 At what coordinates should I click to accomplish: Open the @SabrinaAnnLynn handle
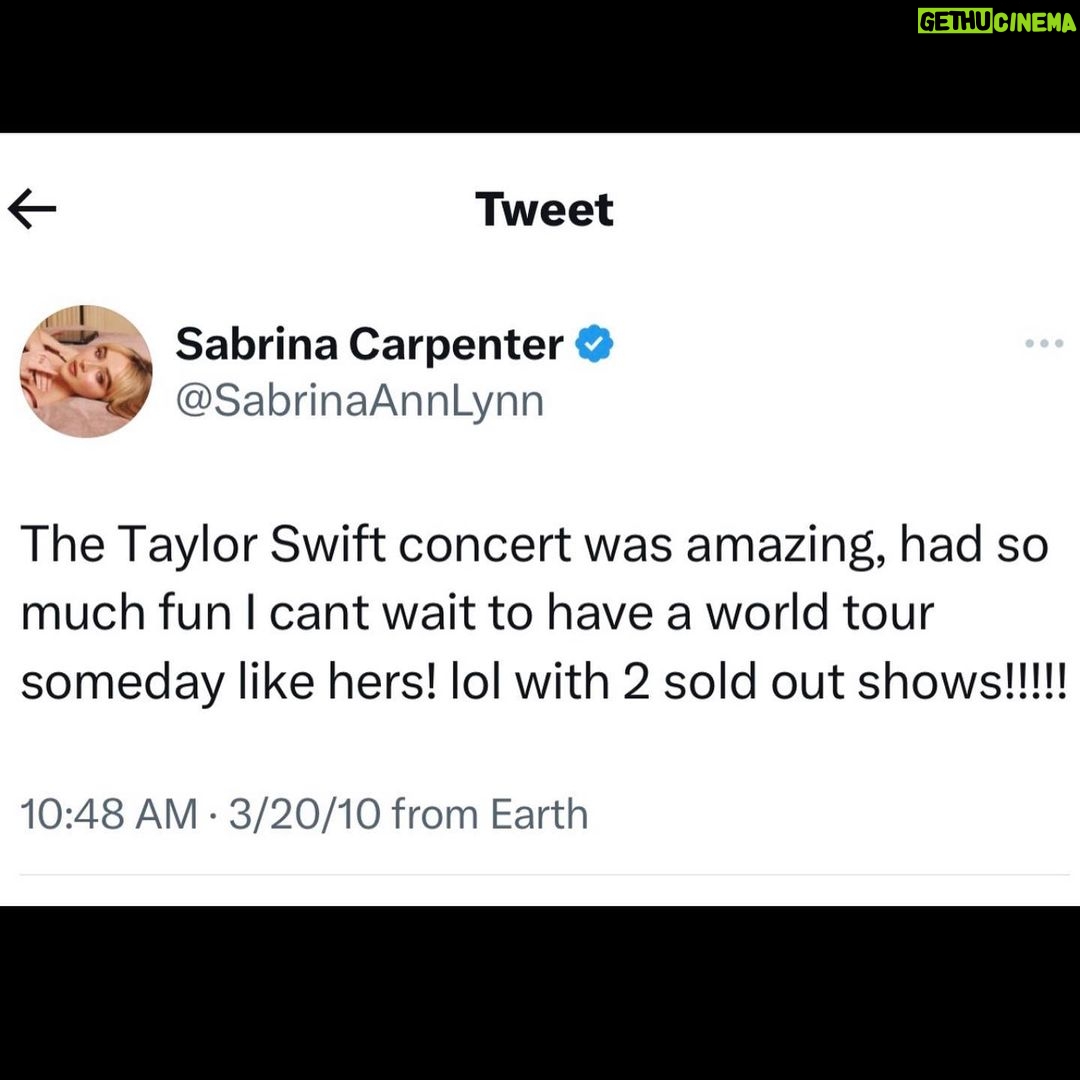click(360, 401)
